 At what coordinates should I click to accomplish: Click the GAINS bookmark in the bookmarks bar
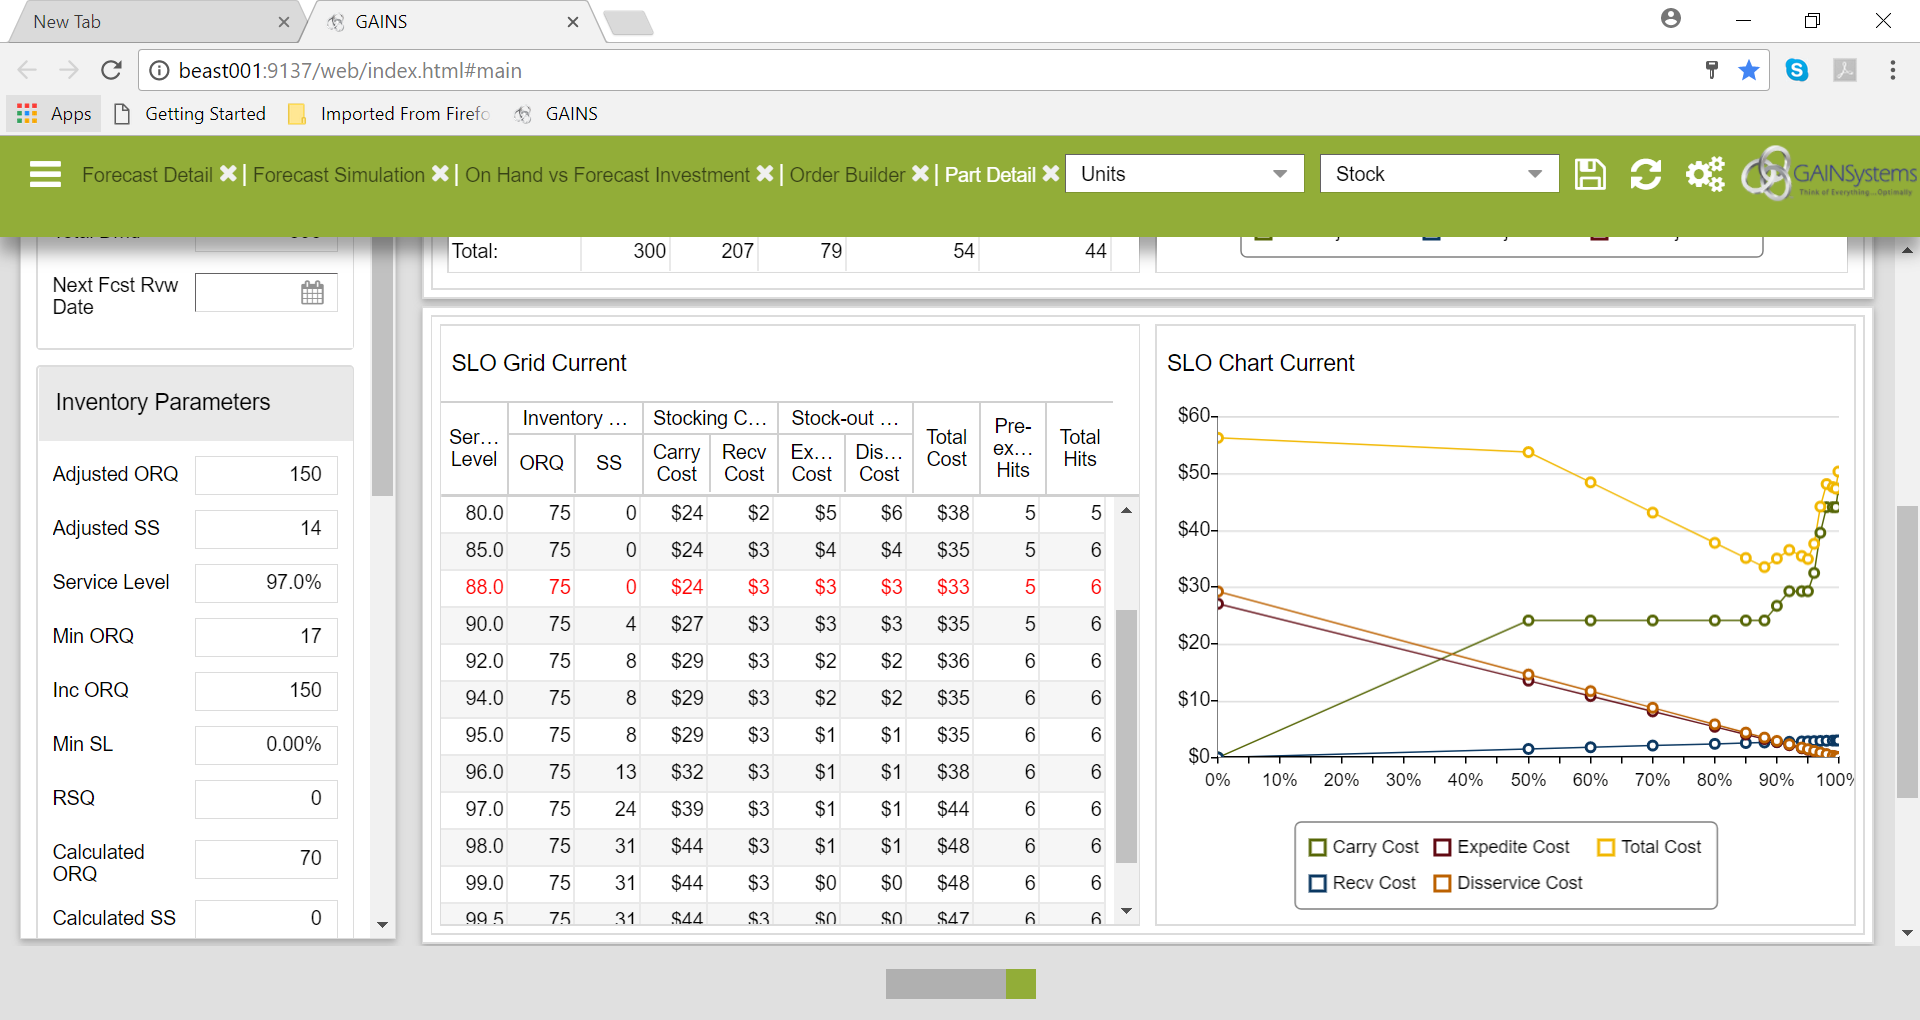pyautogui.click(x=570, y=113)
